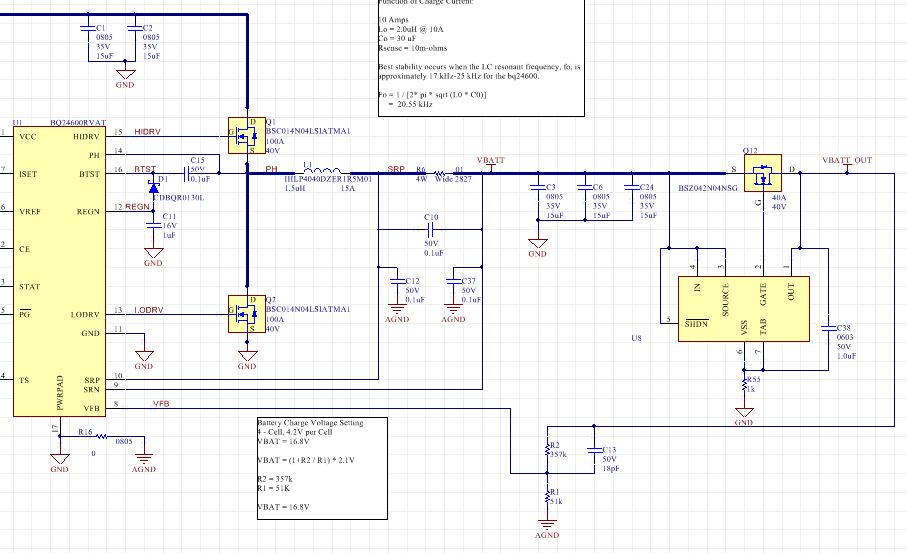Click the SRN pin label on U1
Viewport: 907px width, 553px height.
91,390
